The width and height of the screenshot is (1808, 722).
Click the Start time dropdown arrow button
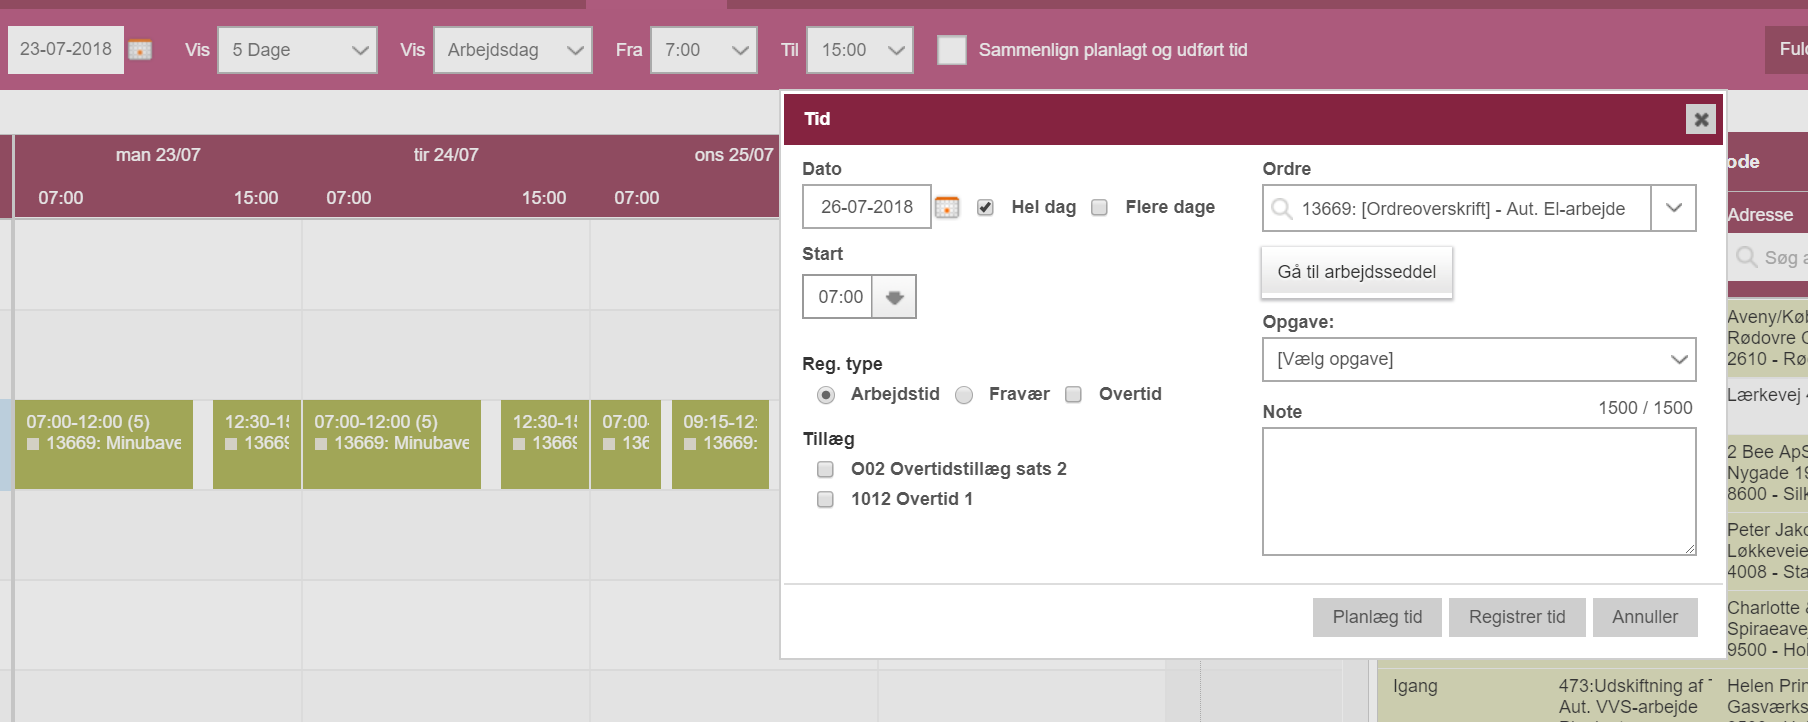[894, 297]
